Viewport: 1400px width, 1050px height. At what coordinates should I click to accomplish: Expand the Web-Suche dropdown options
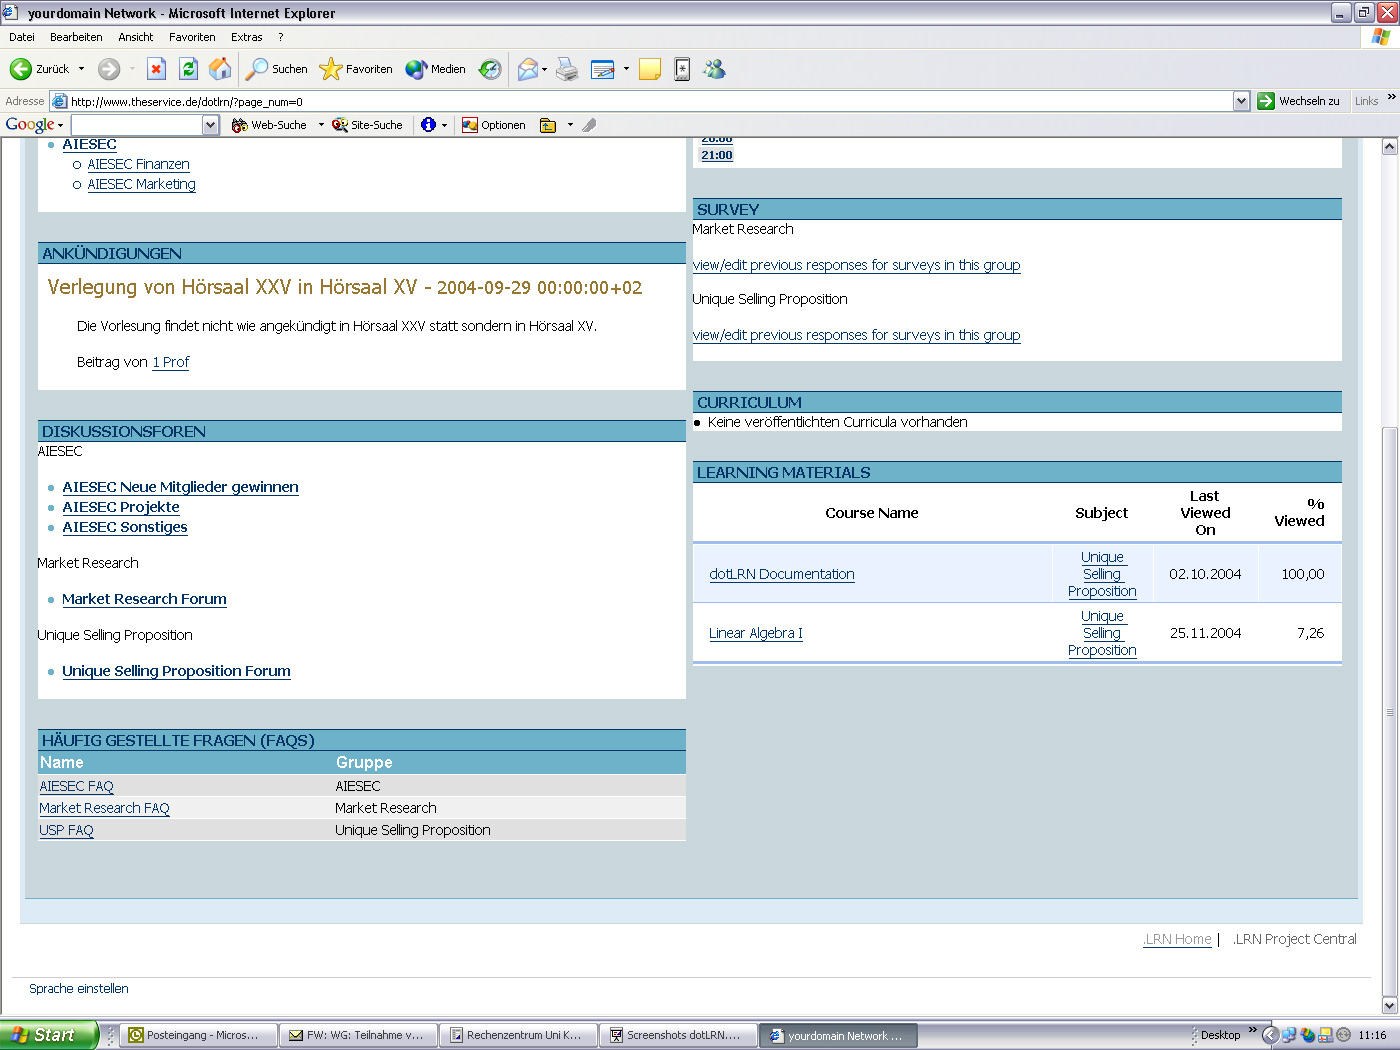(x=320, y=124)
